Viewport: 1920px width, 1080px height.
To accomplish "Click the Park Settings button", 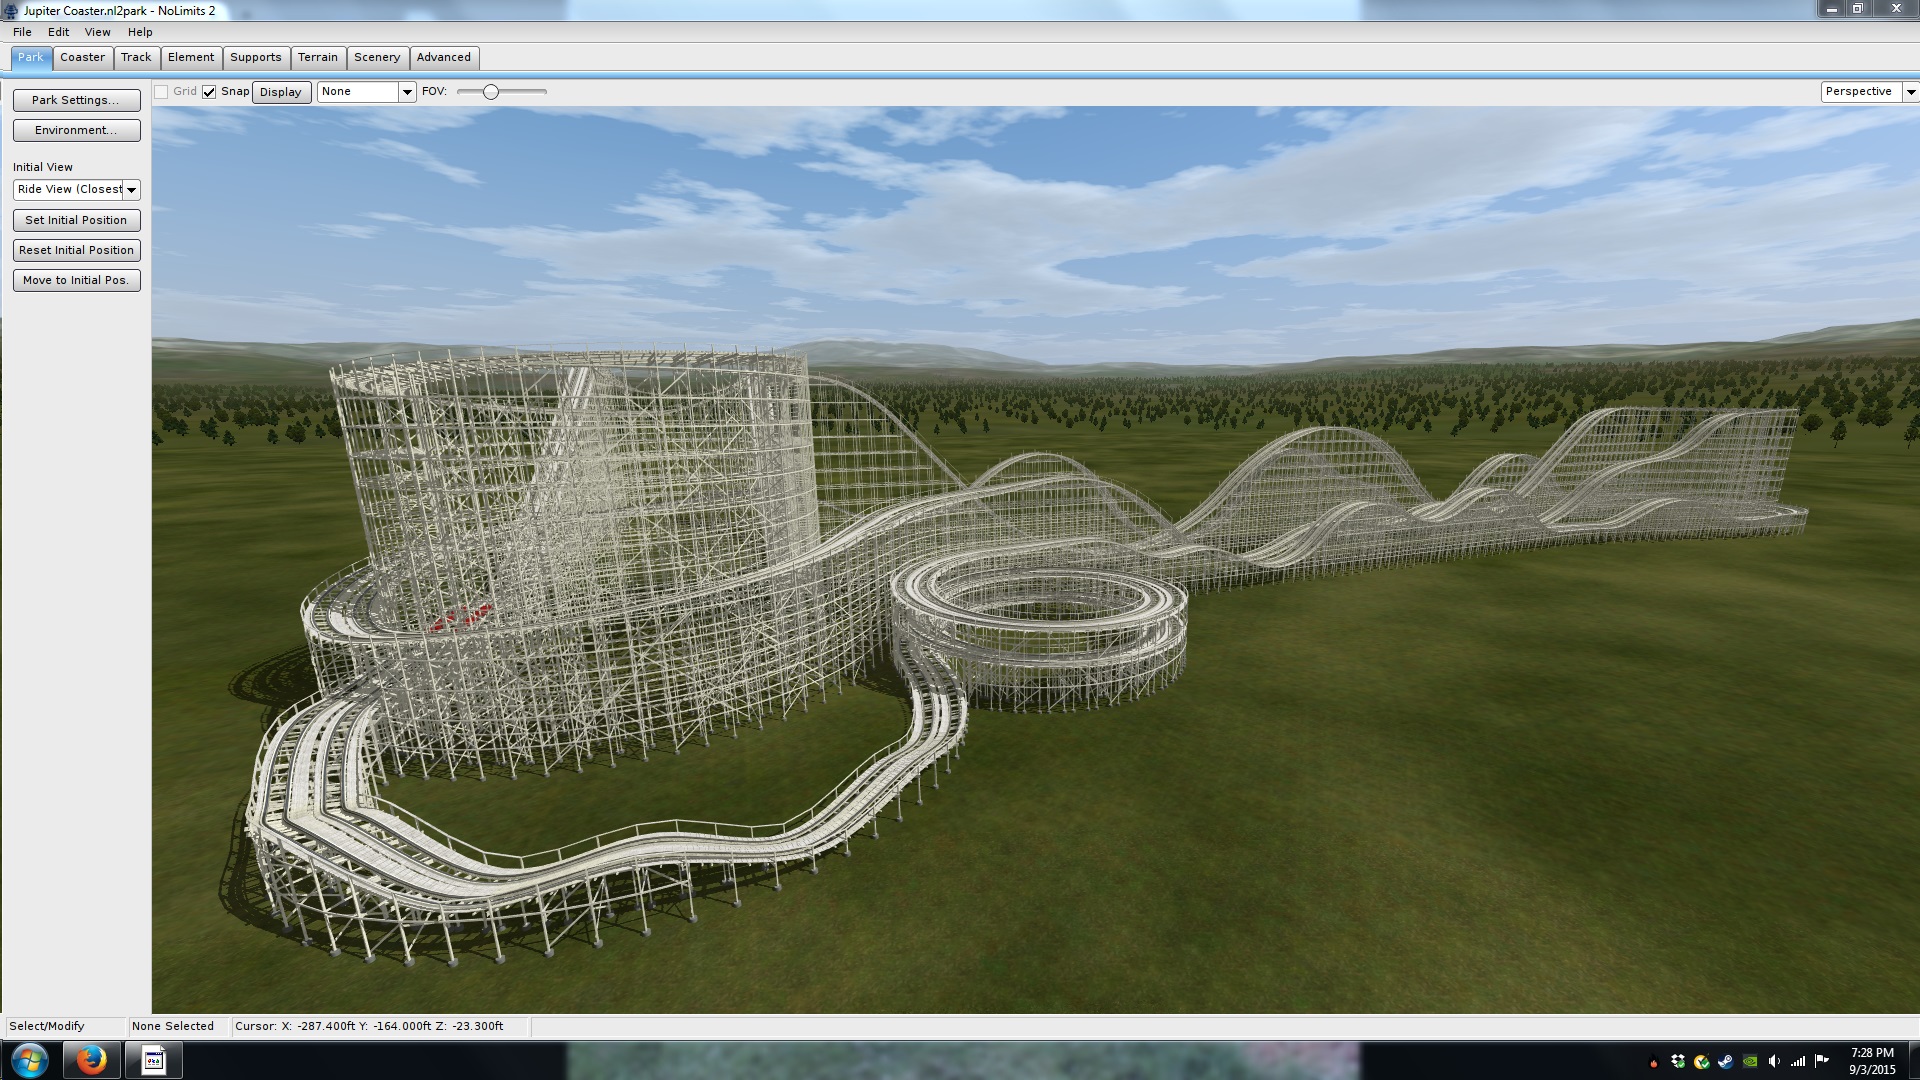I will click(76, 100).
